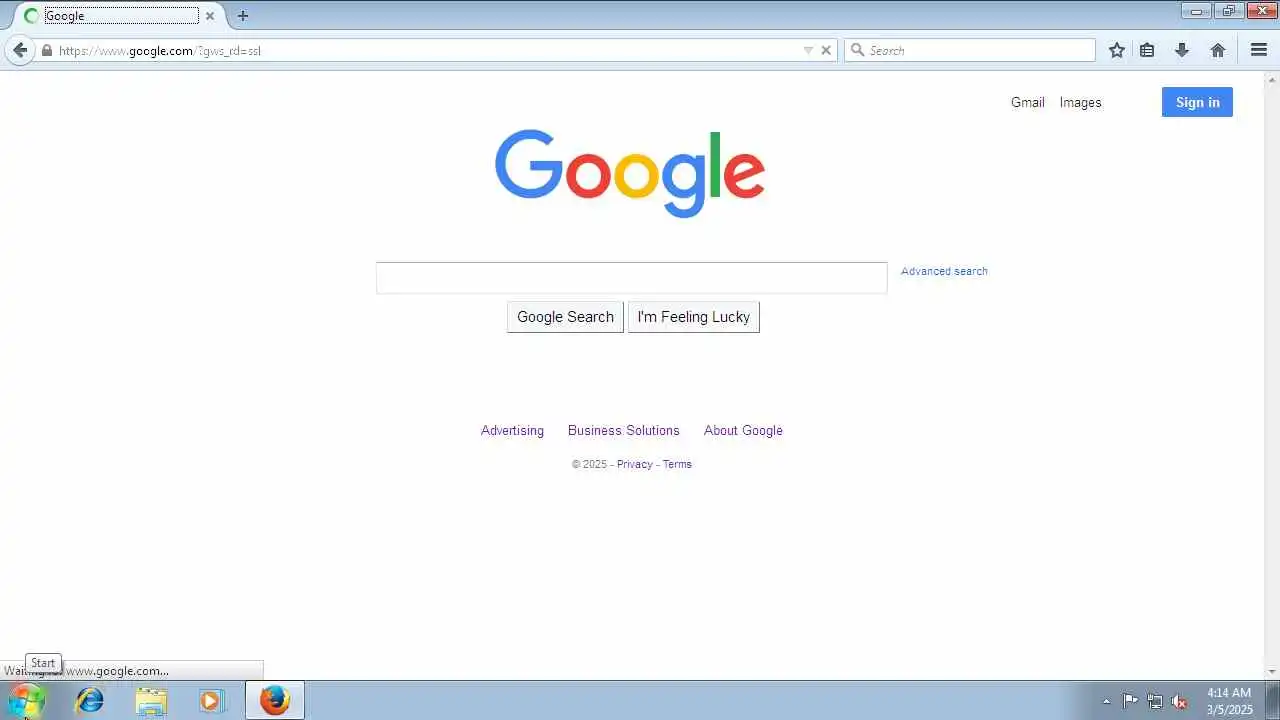Launch Internet Explorer from the taskbar
Screen dimensions: 1280x720
pyautogui.click(x=90, y=700)
